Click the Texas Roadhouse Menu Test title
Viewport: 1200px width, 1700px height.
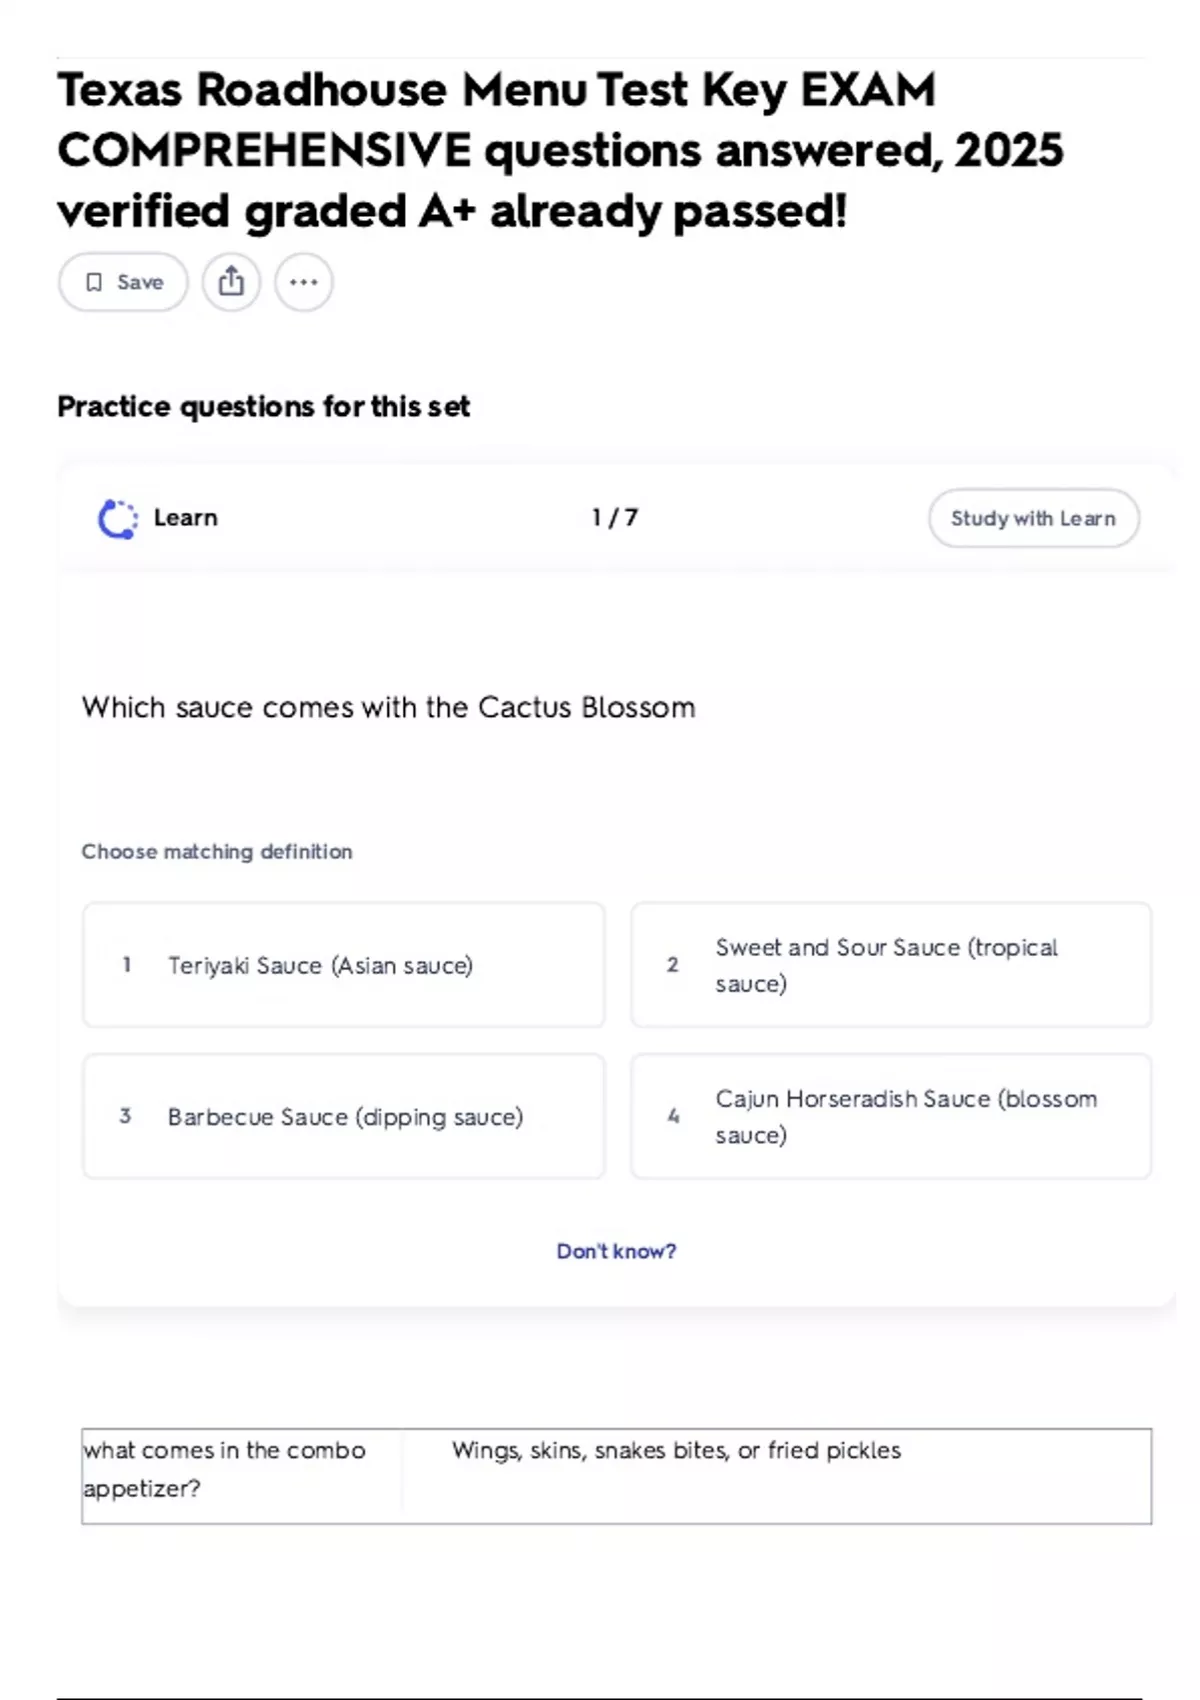pyautogui.click(x=560, y=150)
